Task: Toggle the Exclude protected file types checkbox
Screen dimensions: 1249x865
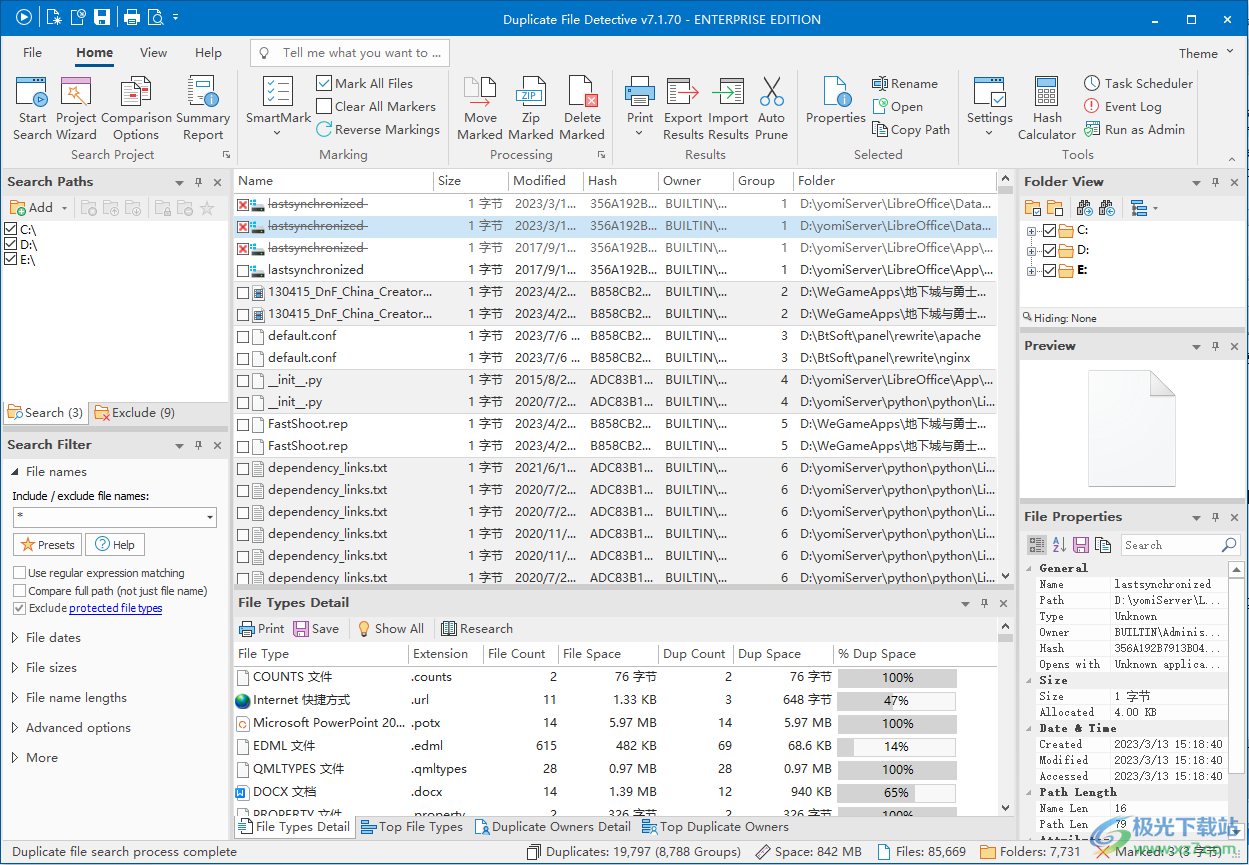Action: (x=19, y=608)
